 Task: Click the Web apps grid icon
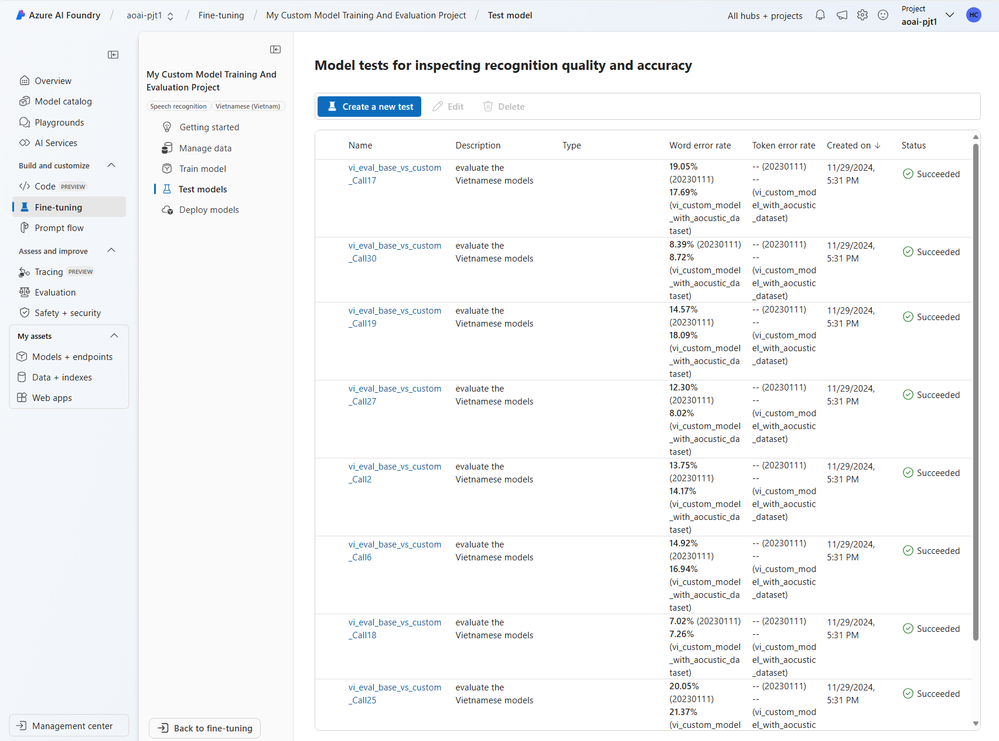click(22, 398)
